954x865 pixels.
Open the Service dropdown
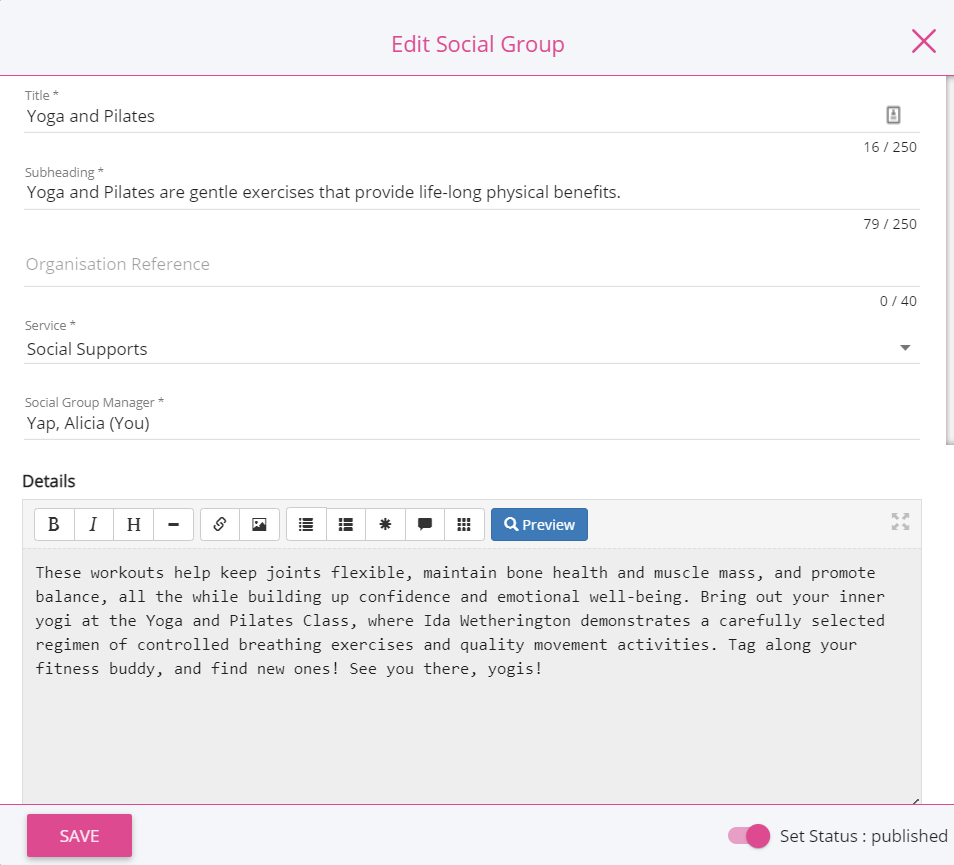(472, 349)
